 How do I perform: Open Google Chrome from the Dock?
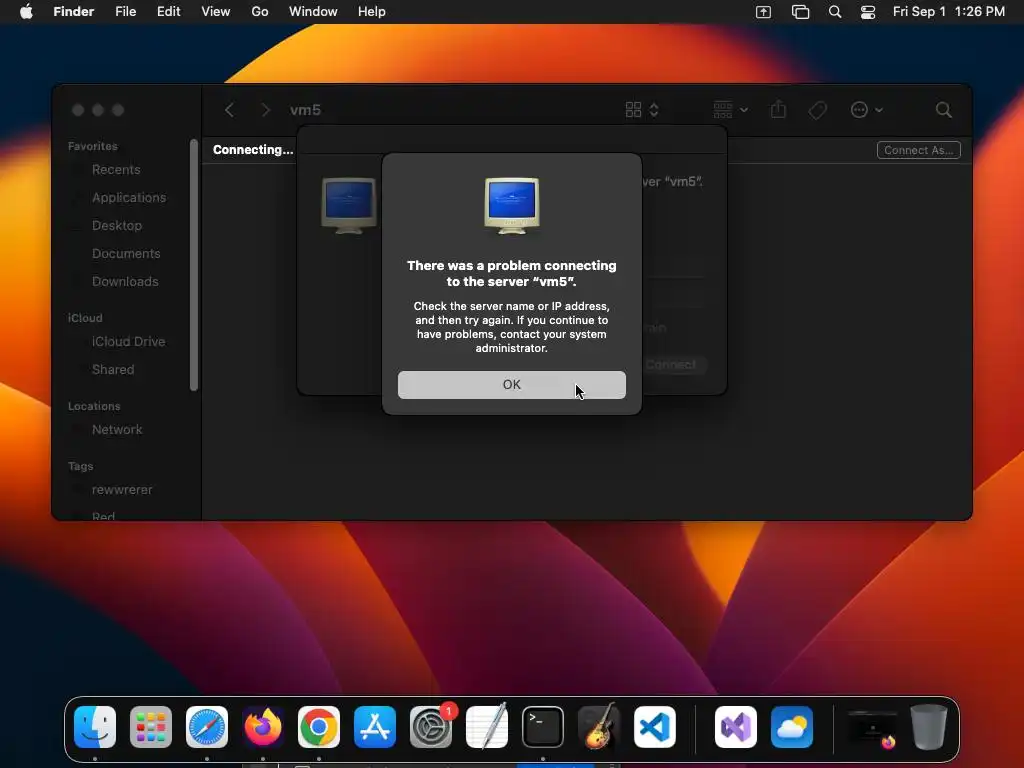coord(319,727)
